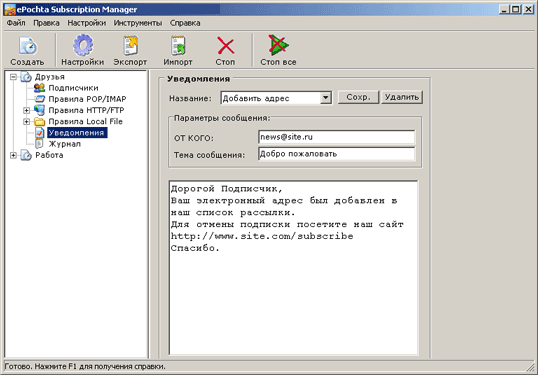Image resolution: width=538 pixels, height=375 pixels.
Task: Click the Импорт toolbar icon
Action: coord(178,45)
